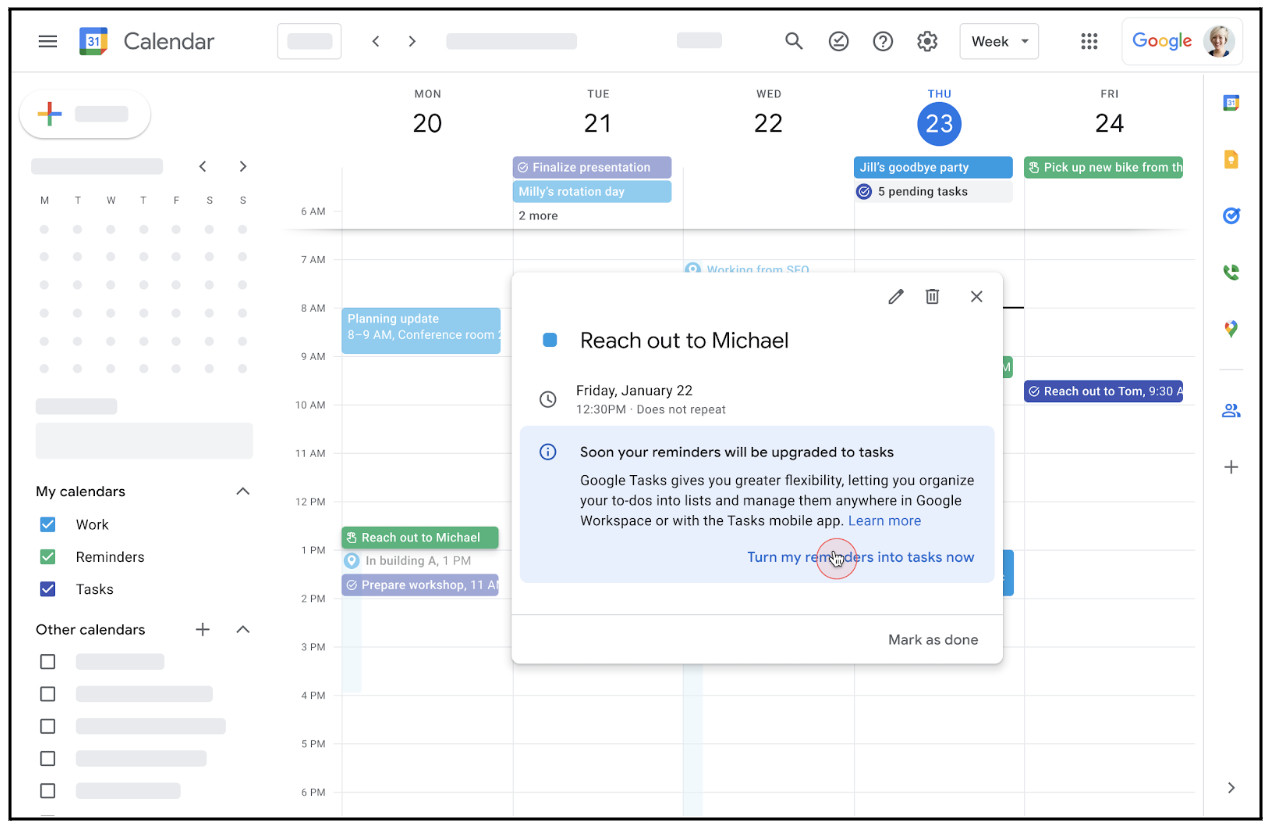1271x828 pixels.
Task: Click the Mark as done button
Action: click(932, 640)
